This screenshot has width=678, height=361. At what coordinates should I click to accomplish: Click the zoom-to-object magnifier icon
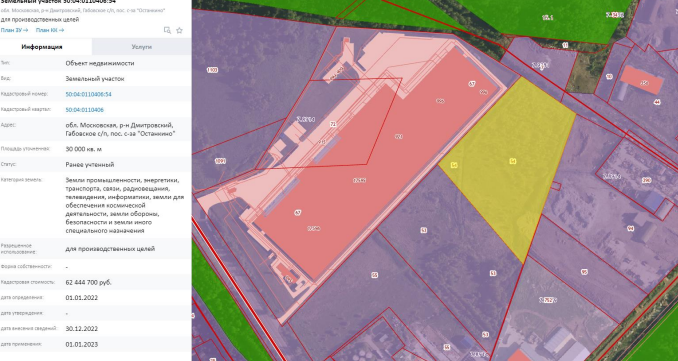coord(167,30)
